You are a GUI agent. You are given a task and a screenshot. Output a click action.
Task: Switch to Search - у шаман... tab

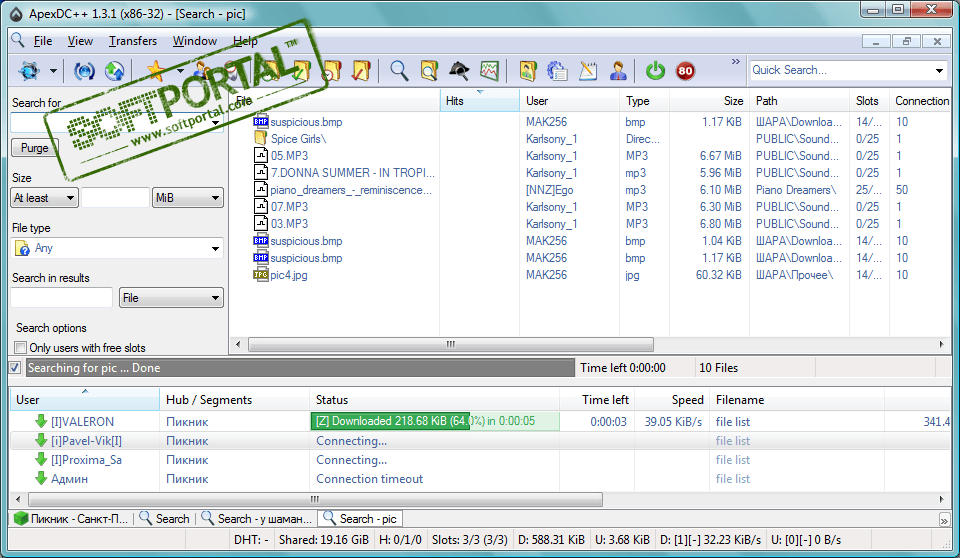point(257,519)
